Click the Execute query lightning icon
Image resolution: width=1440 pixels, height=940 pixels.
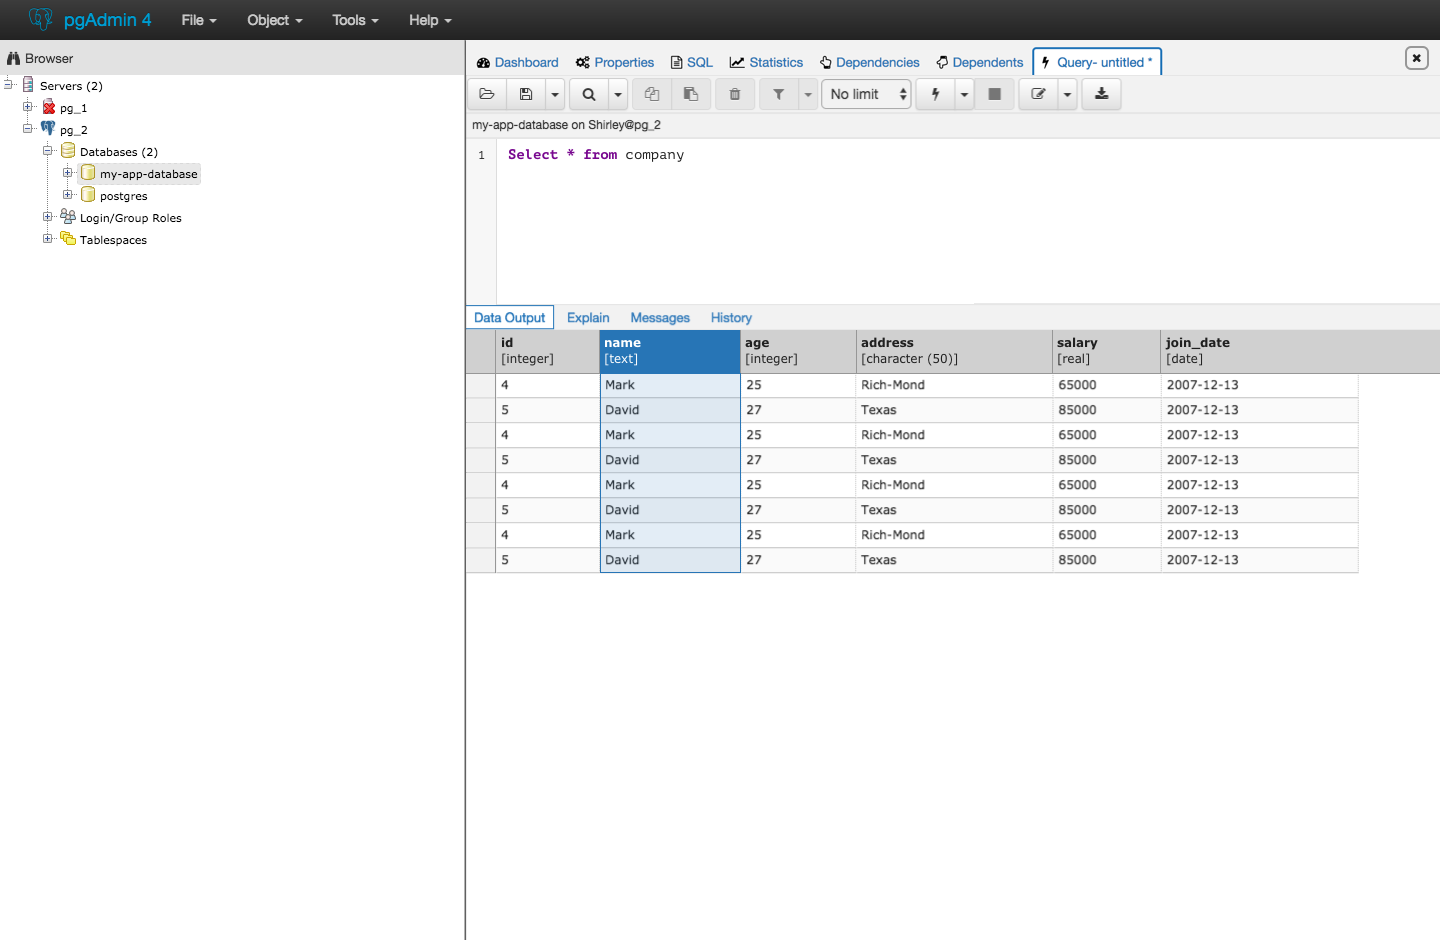point(935,94)
